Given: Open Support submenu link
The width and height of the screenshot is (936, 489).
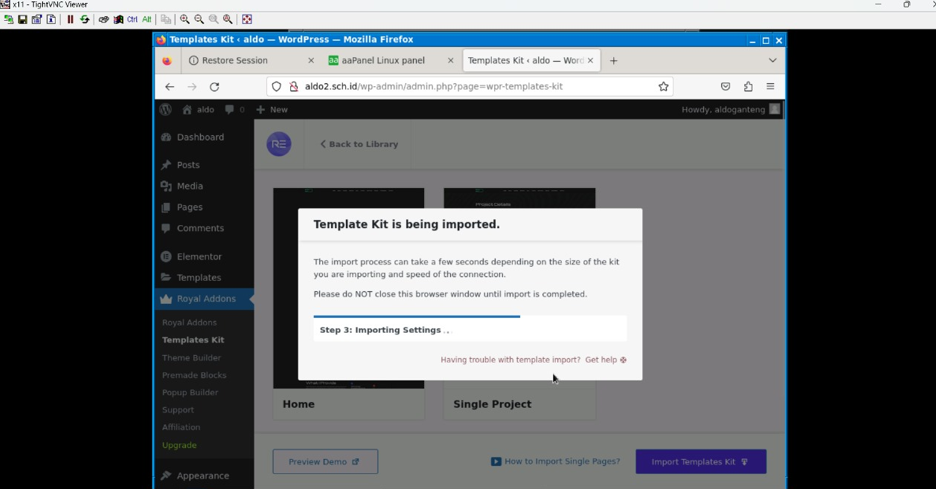Looking at the screenshot, I should (178, 410).
